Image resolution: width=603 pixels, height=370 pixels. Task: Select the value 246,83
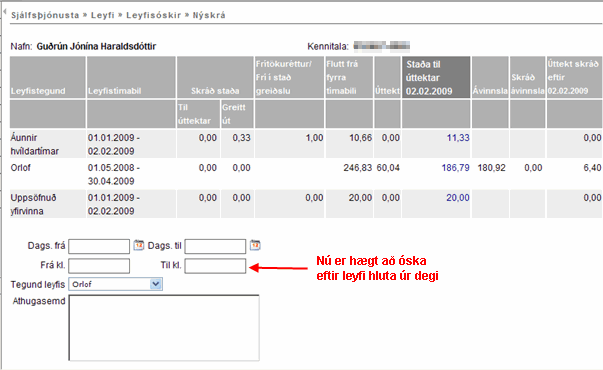click(358, 168)
